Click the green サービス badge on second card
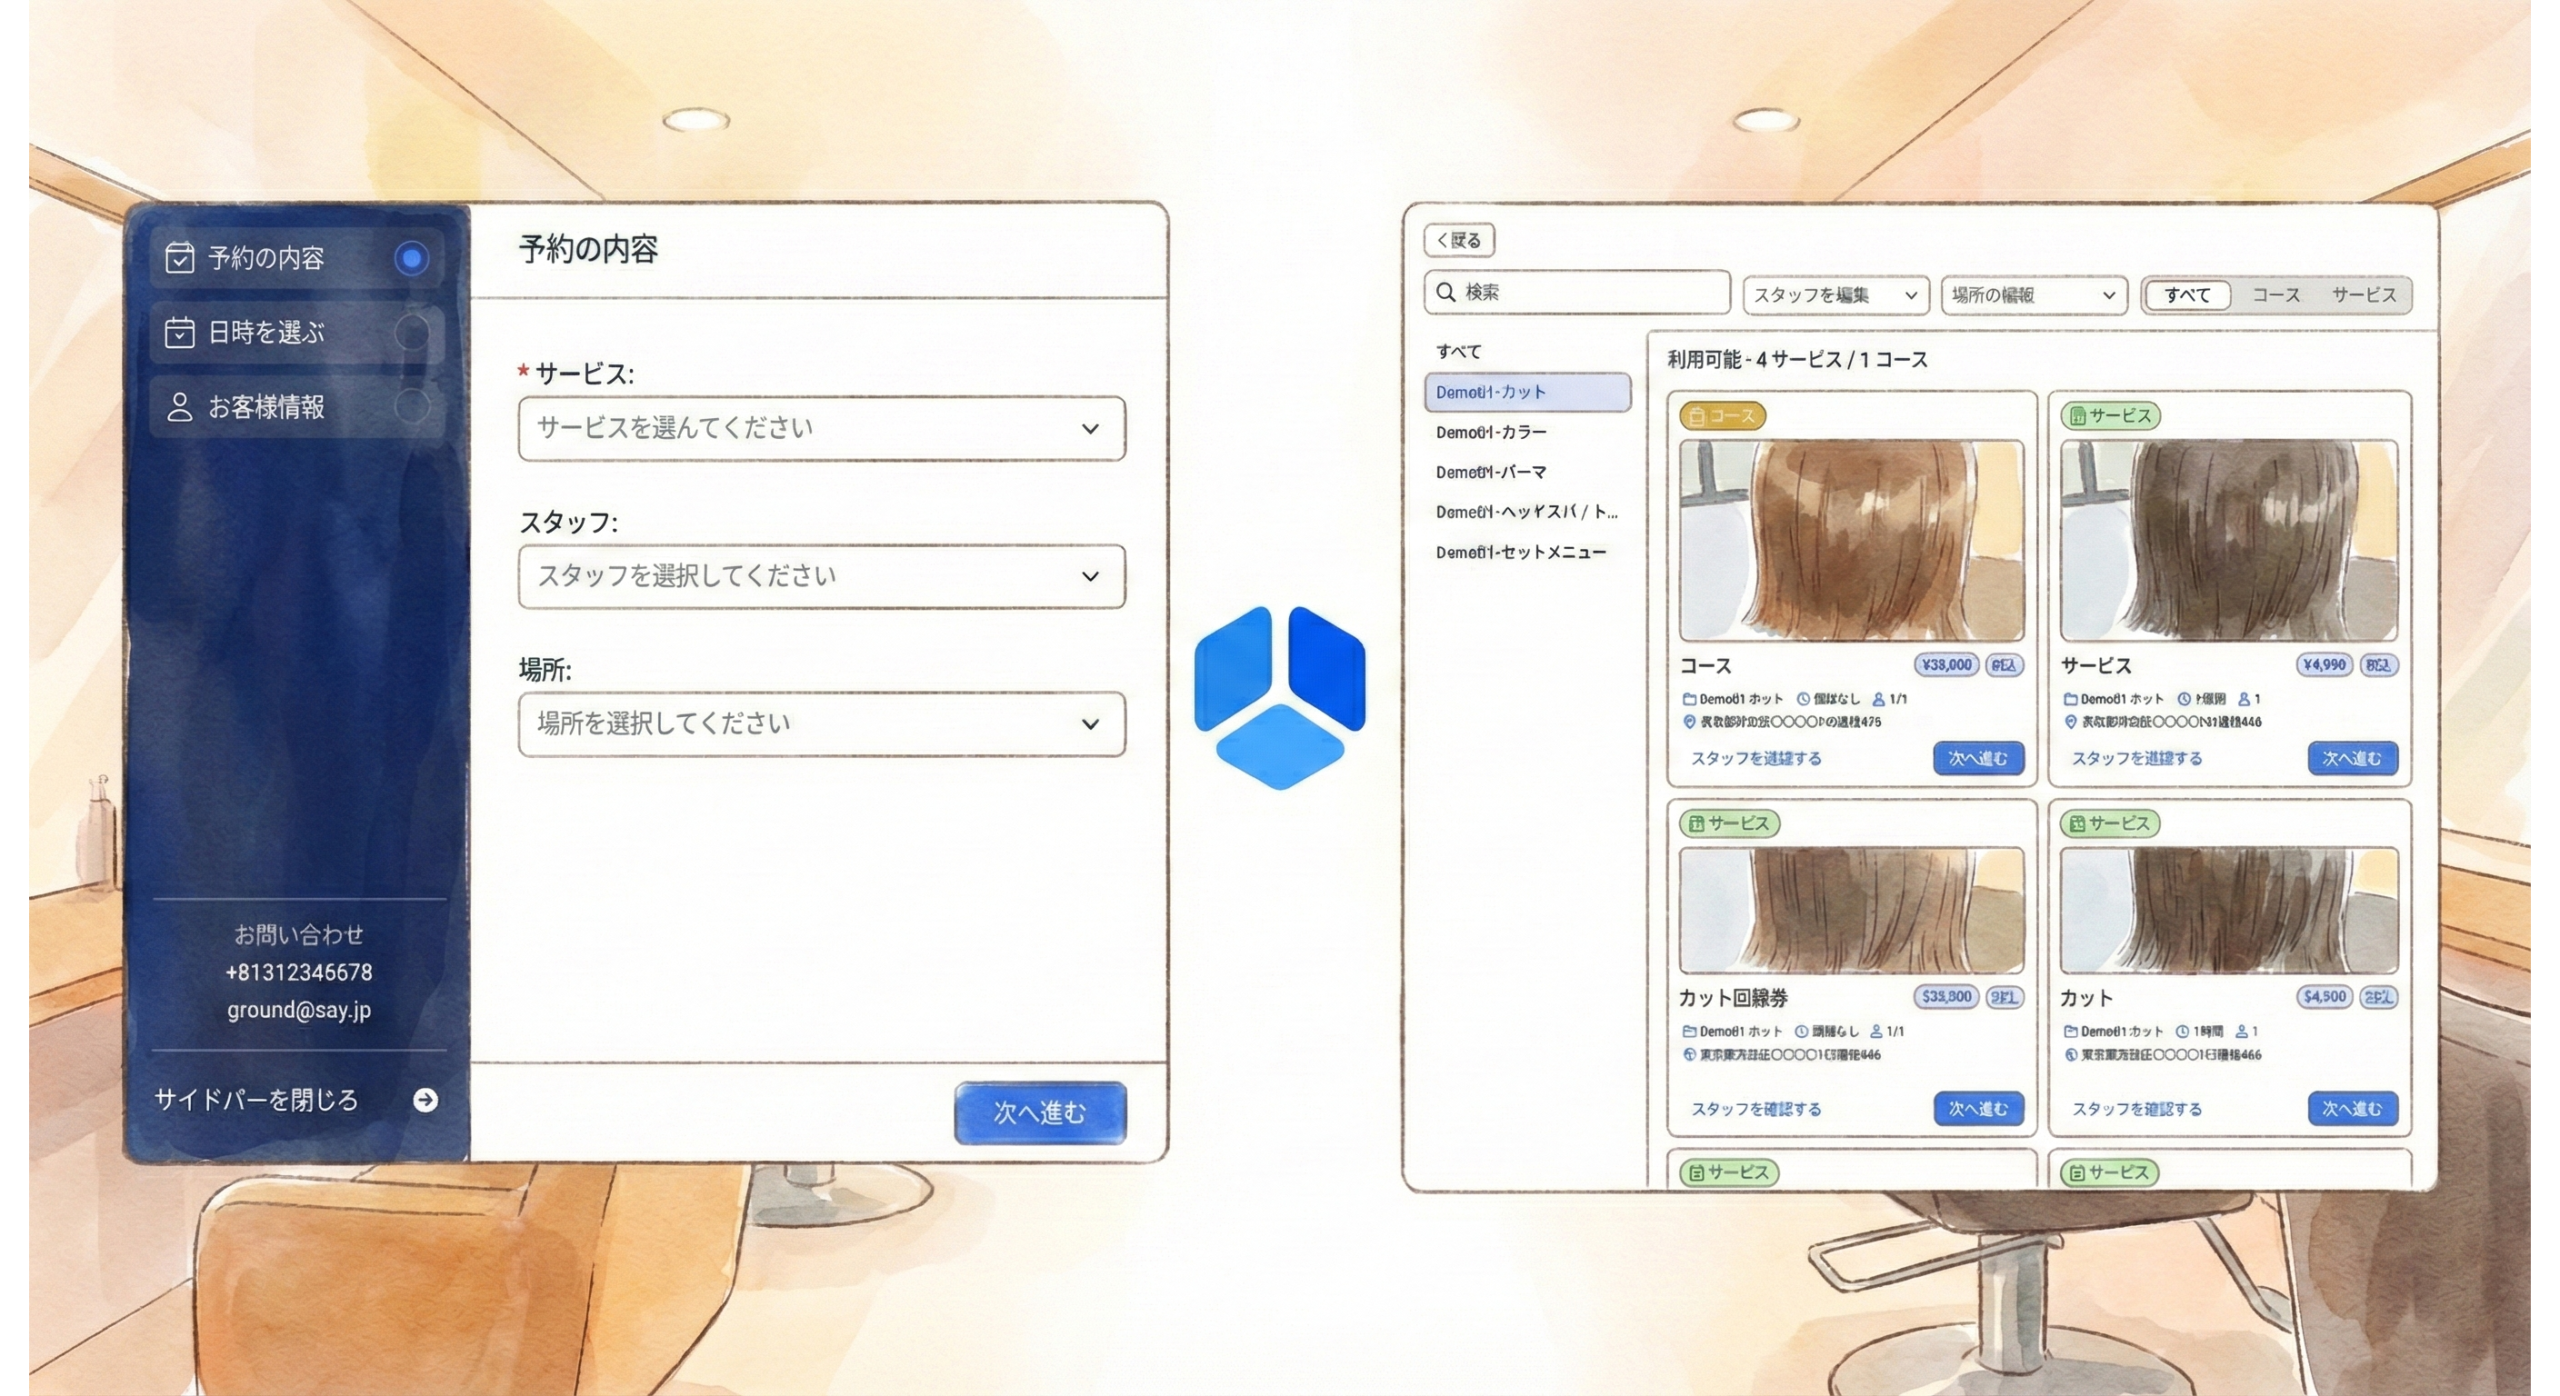This screenshot has width=2560, height=1396. [x=2110, y=416]
